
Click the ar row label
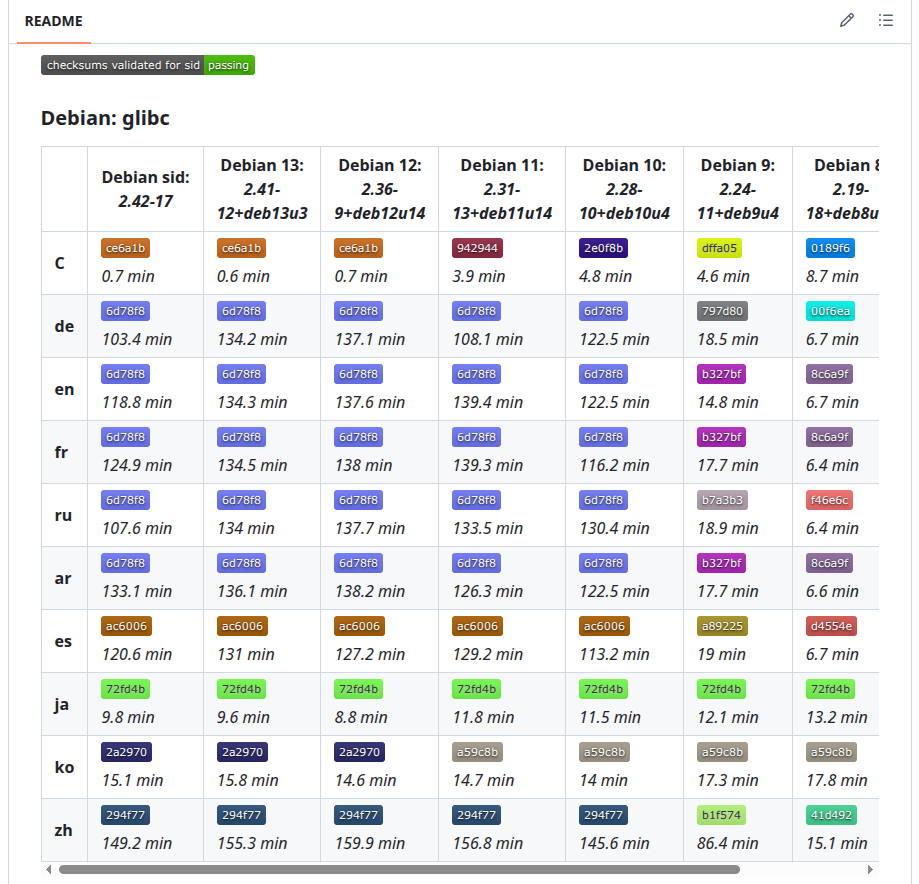[63, 579]
